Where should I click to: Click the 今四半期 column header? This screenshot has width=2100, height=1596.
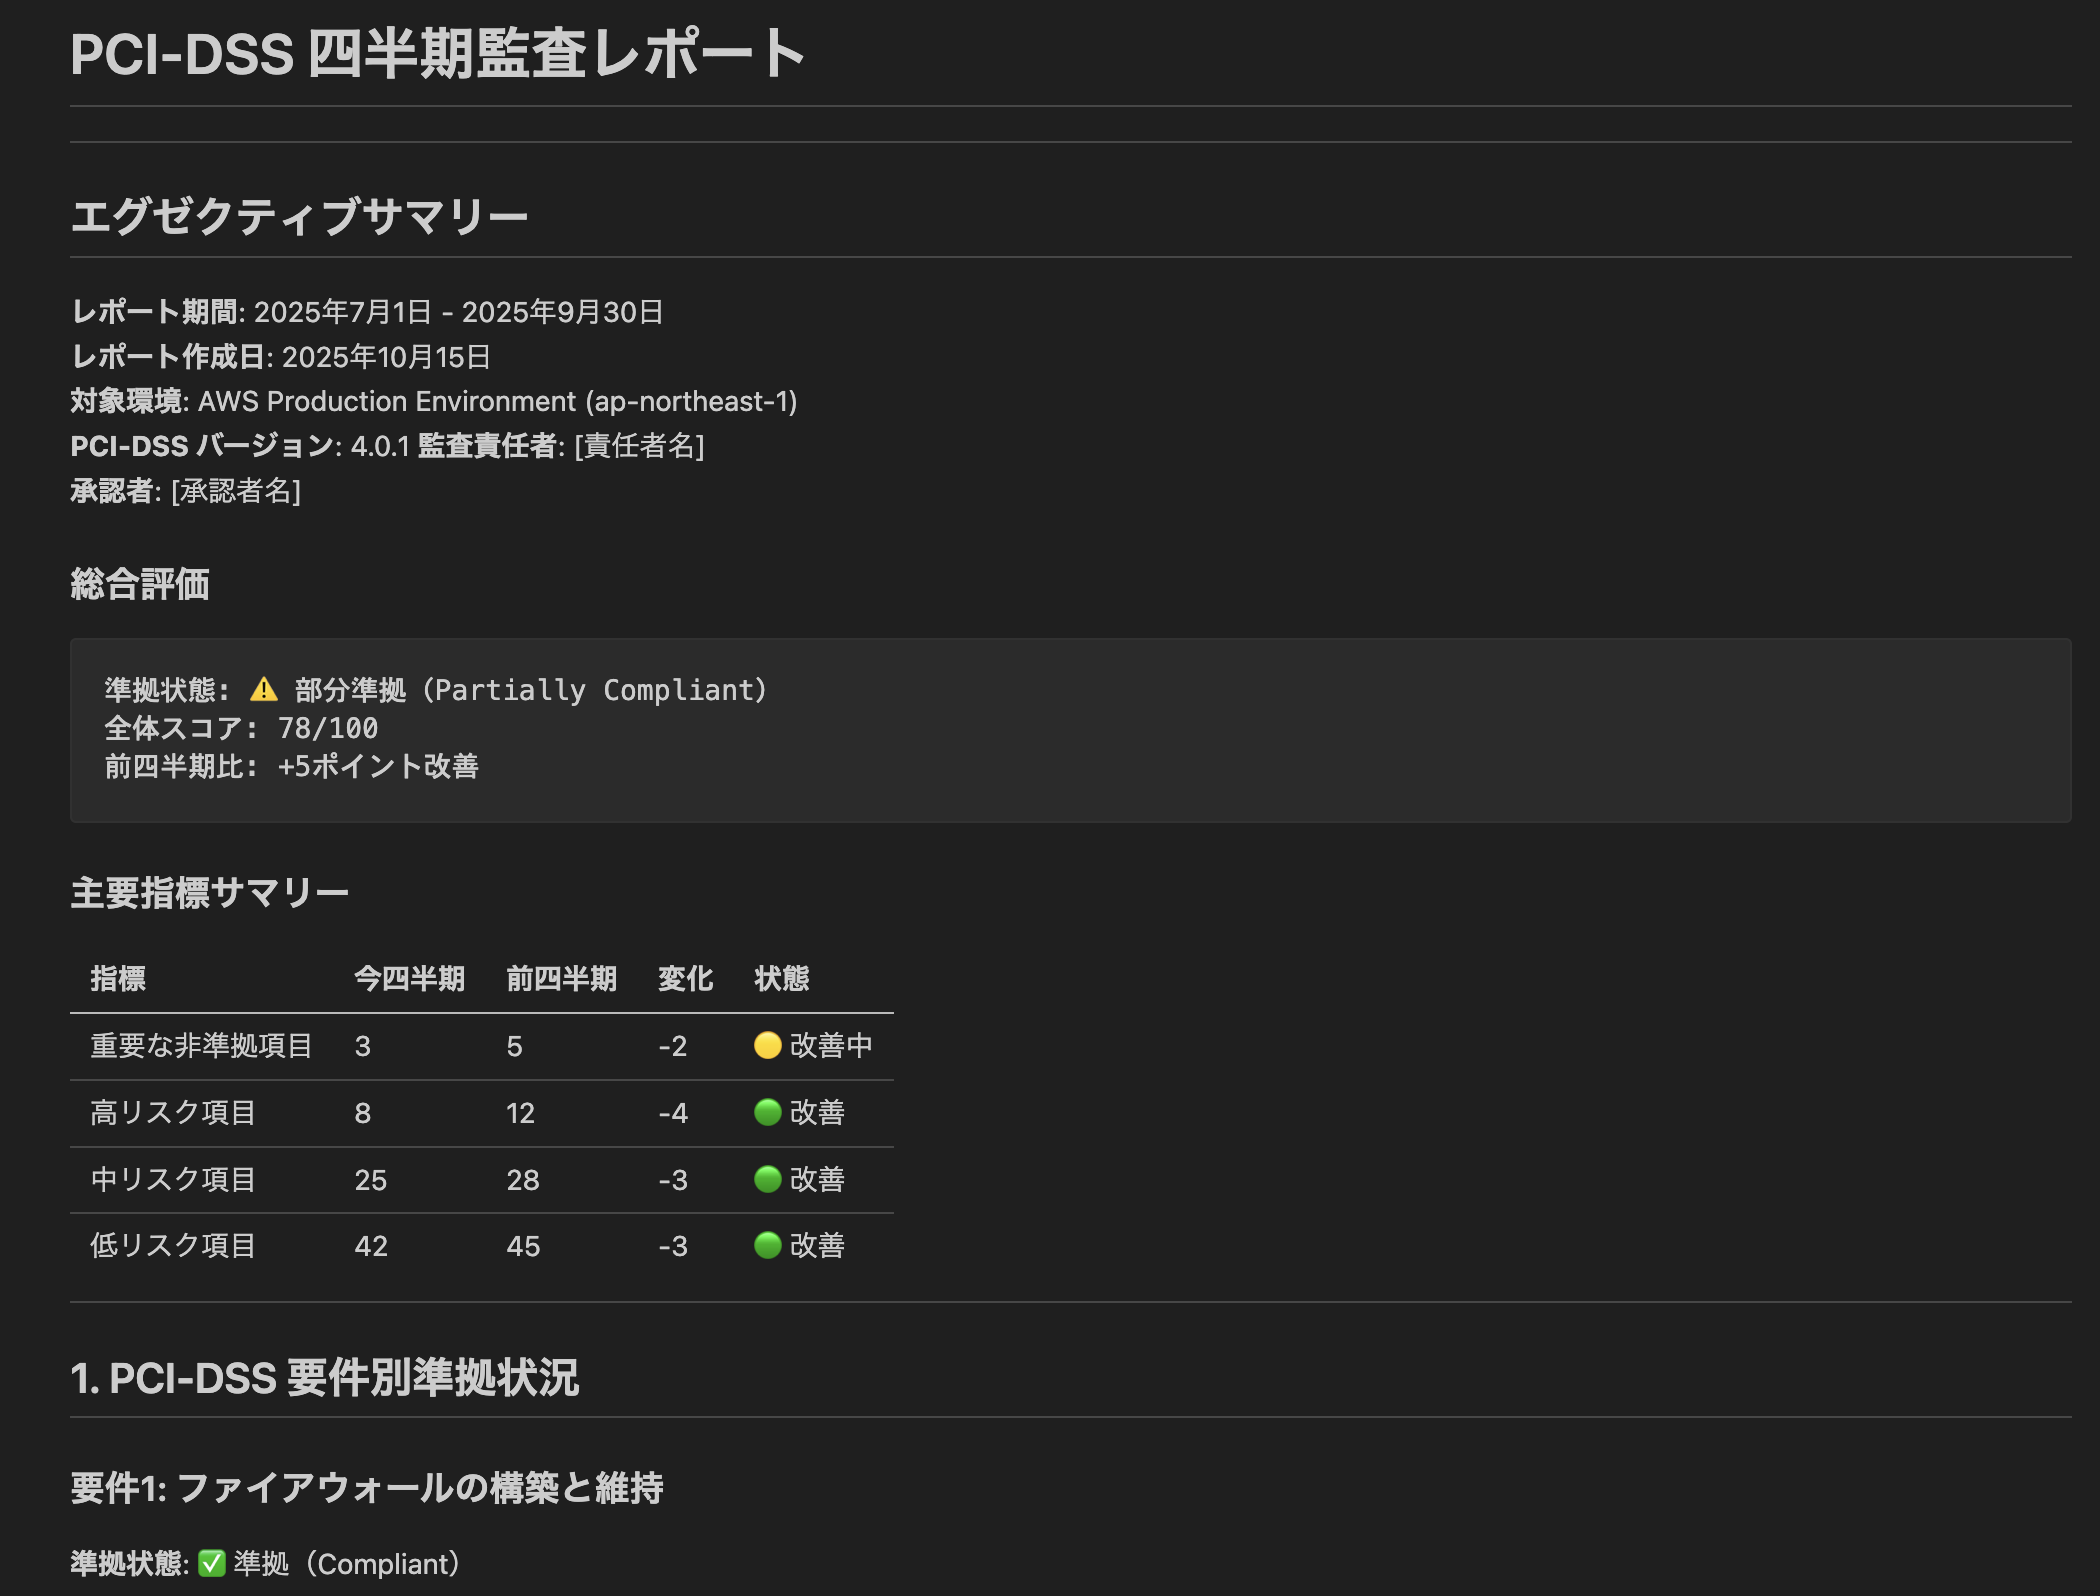tap(410, 978)
